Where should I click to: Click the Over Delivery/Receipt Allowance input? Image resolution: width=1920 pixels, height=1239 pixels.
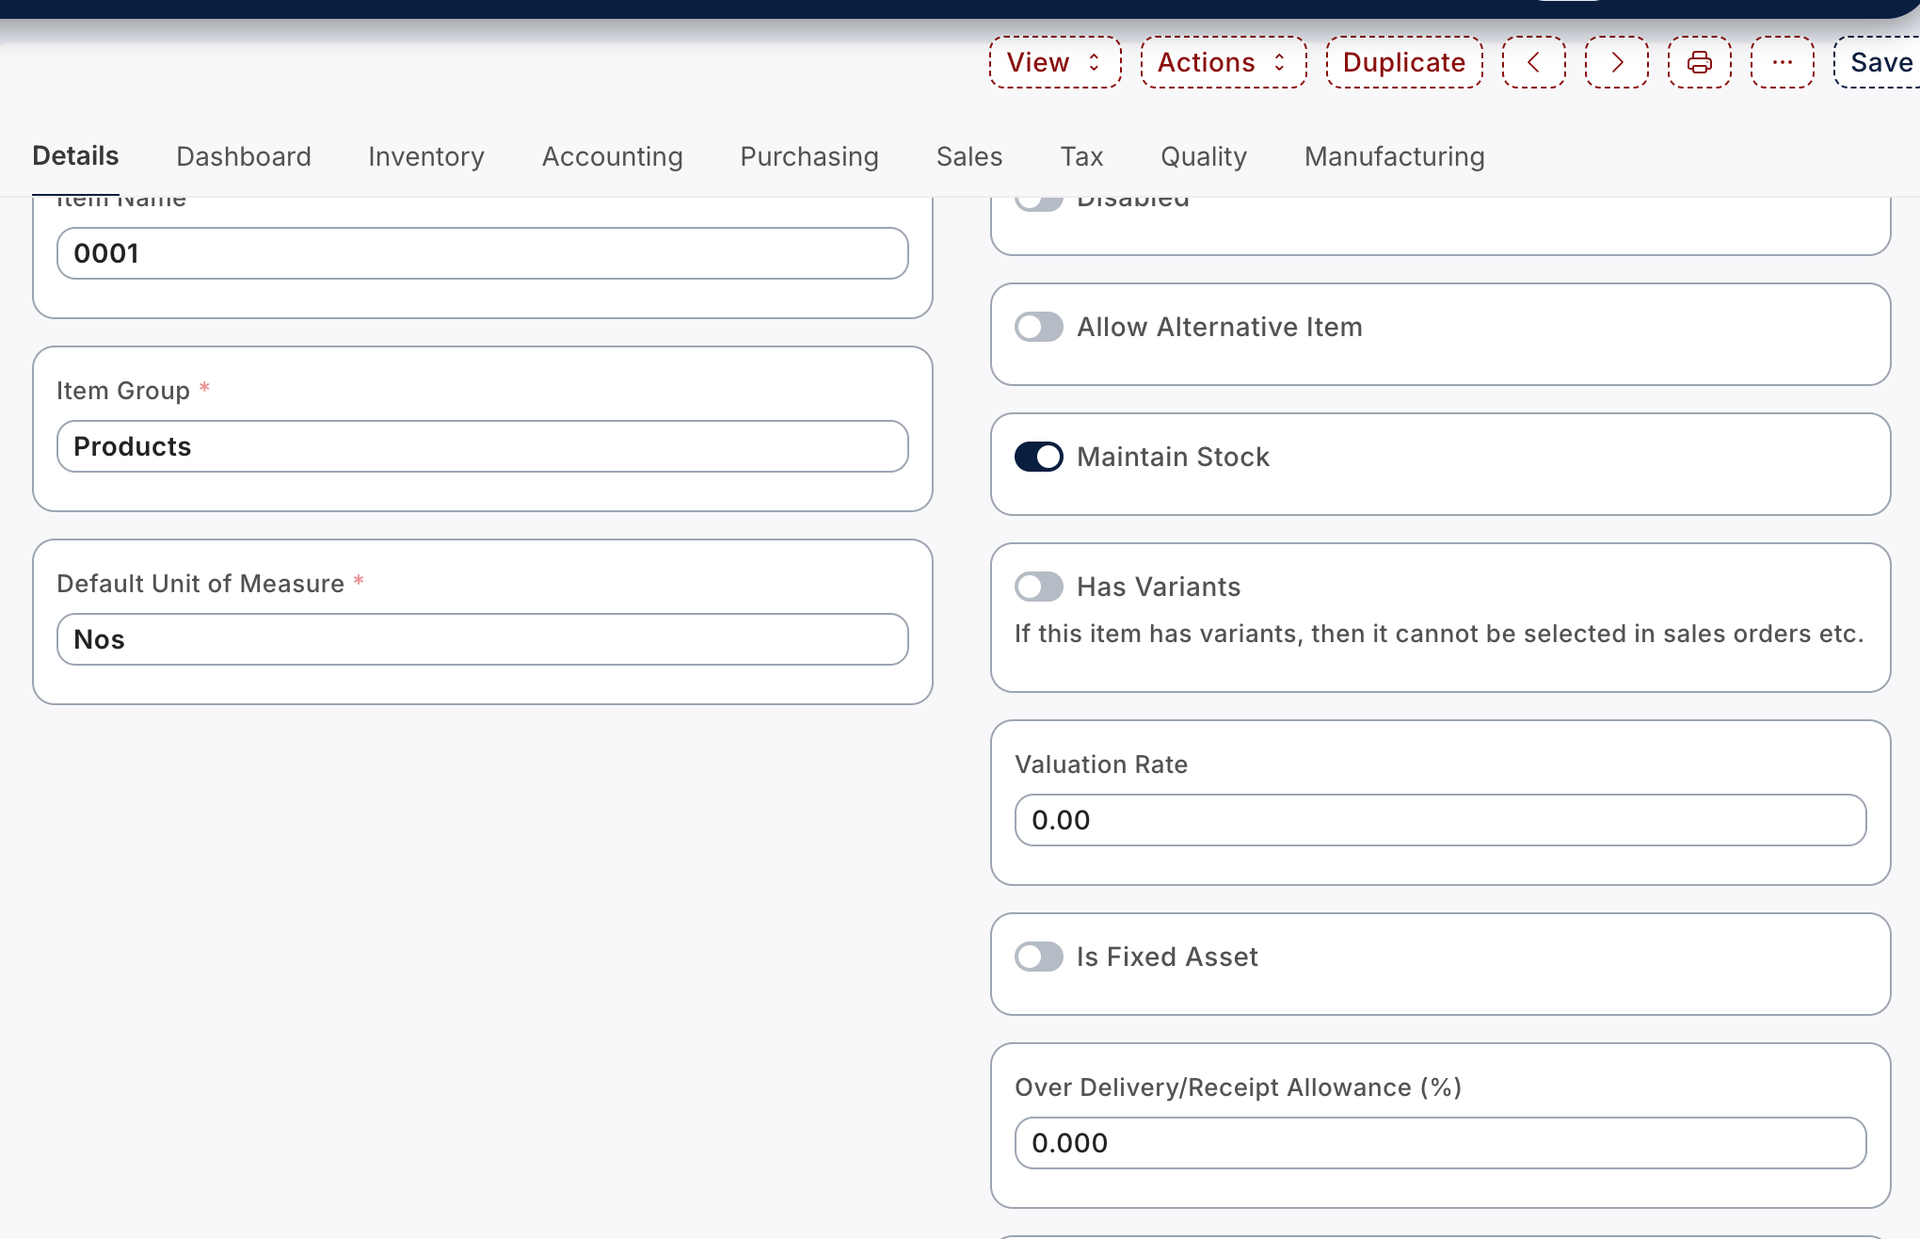point(1440,1143)
